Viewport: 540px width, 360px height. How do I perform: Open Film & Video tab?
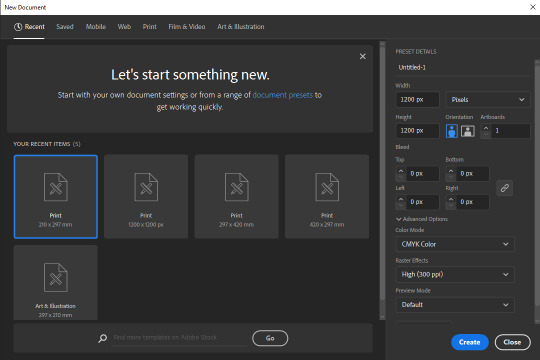click(187, 27)
